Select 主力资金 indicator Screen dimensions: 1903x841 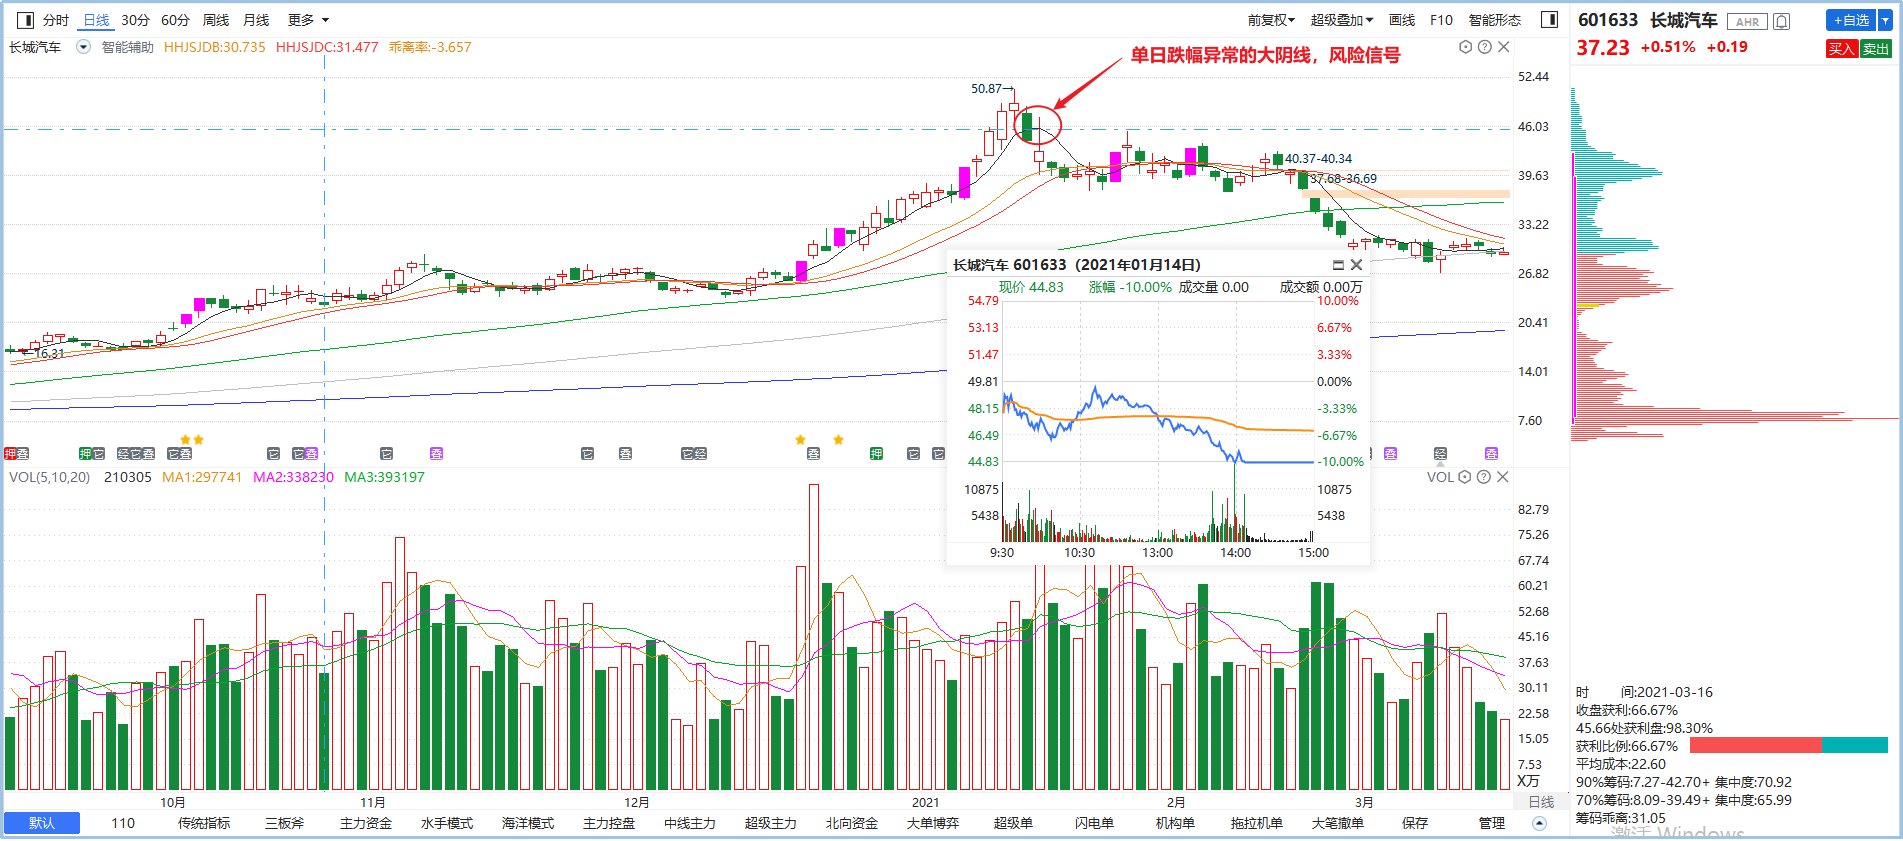click(x=366, y=823)
